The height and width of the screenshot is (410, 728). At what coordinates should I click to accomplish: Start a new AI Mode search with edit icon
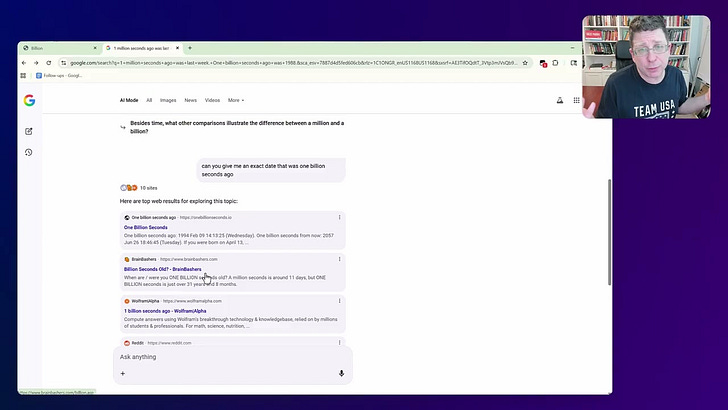coord(29,131)
